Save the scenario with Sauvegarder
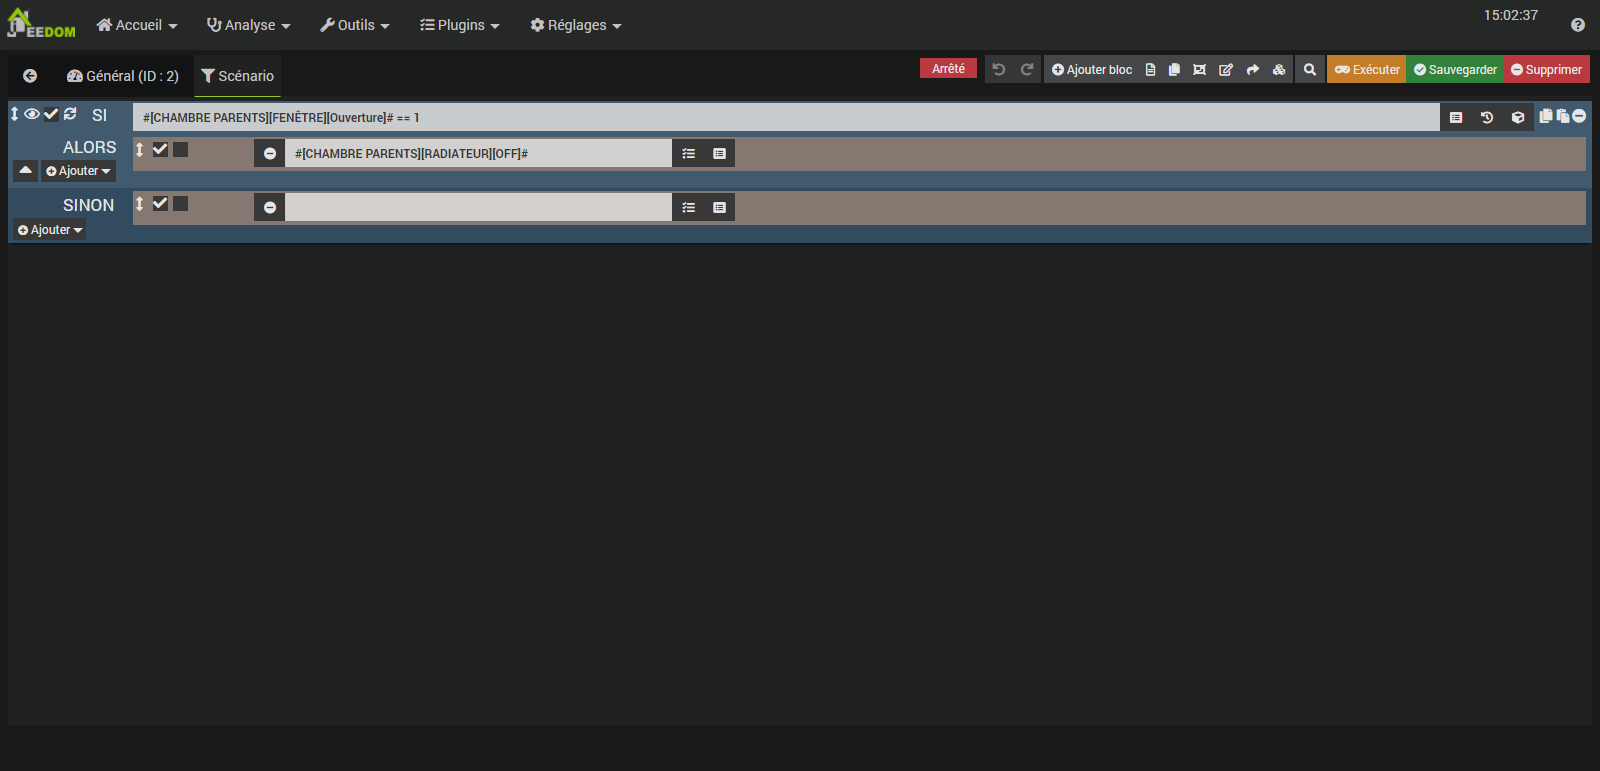This screenshot has height=771, width=1600. click(1455, 69)
